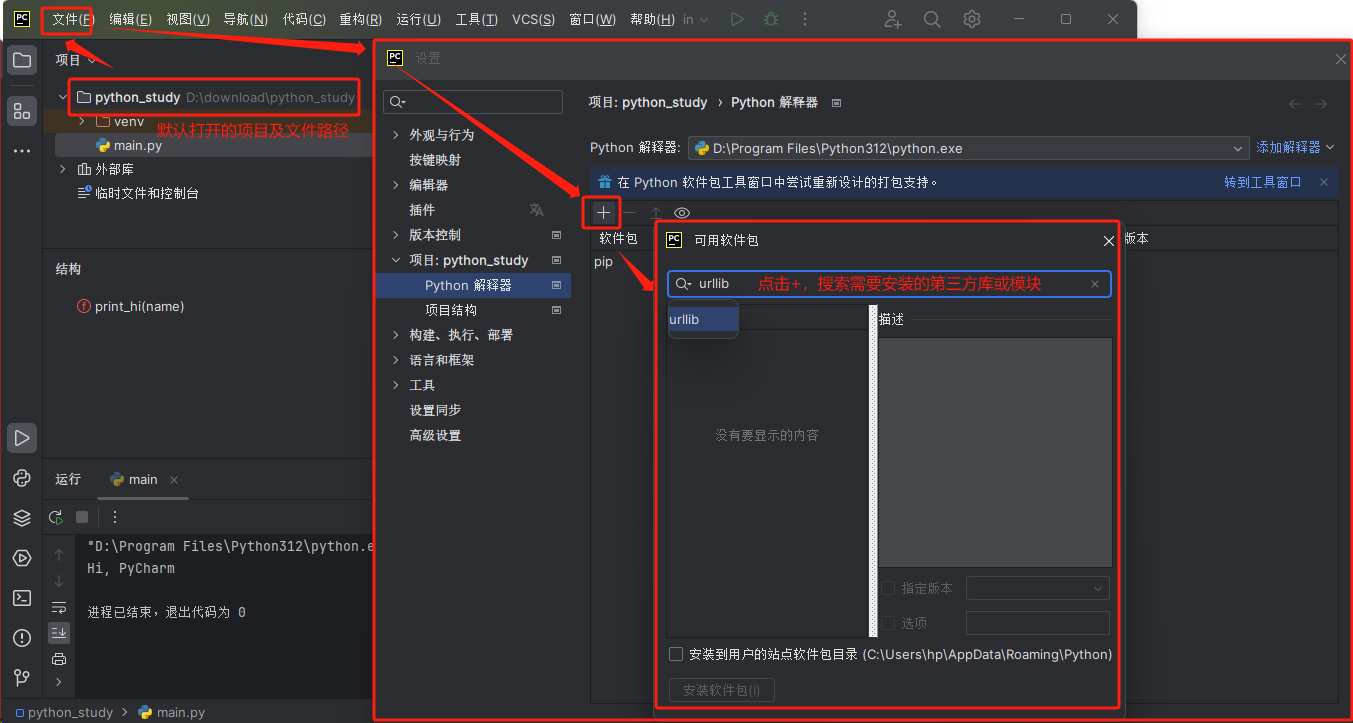Expand 版本控制 settings section

click(x=396, y=235)
